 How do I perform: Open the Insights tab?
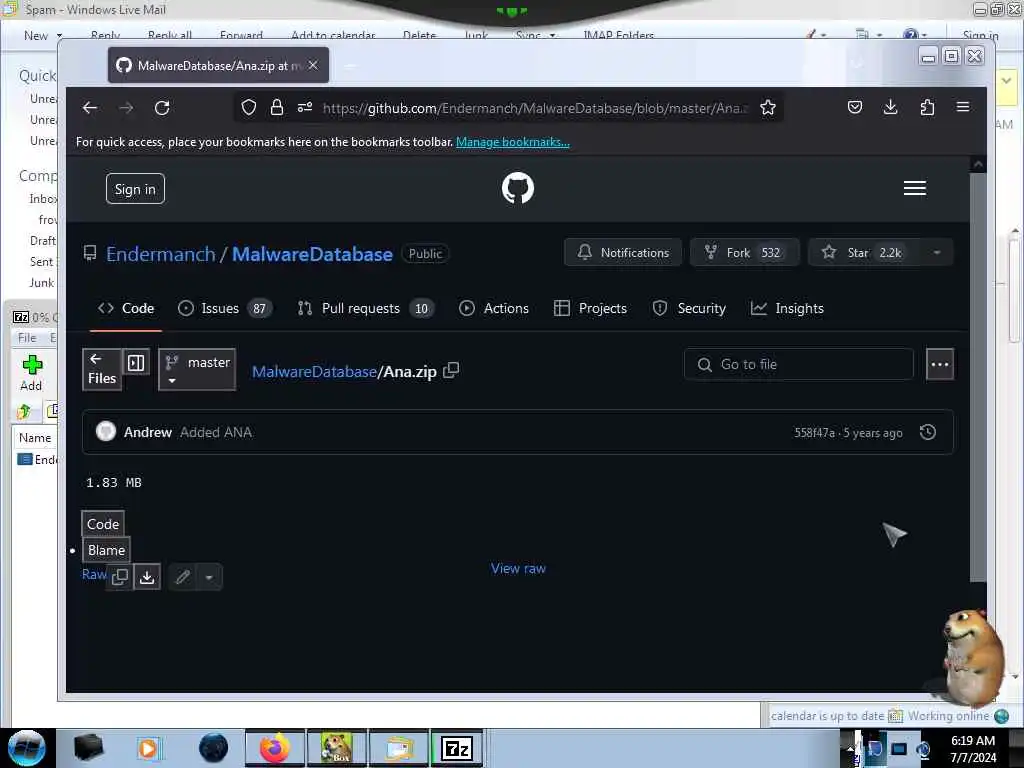(x=787, y=308)
